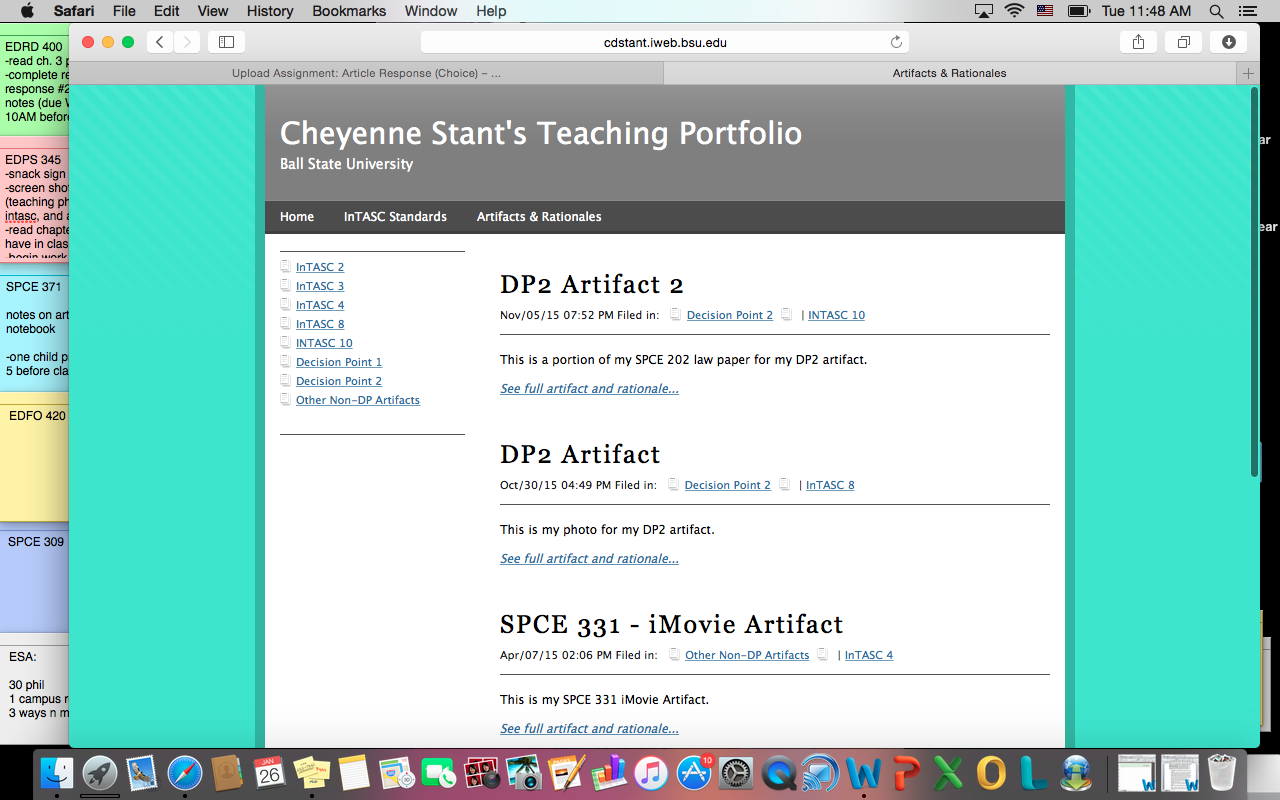Screen dimensions: 1280x800
Task: Open iTunes from the Dock
Action: pos(650,773)
